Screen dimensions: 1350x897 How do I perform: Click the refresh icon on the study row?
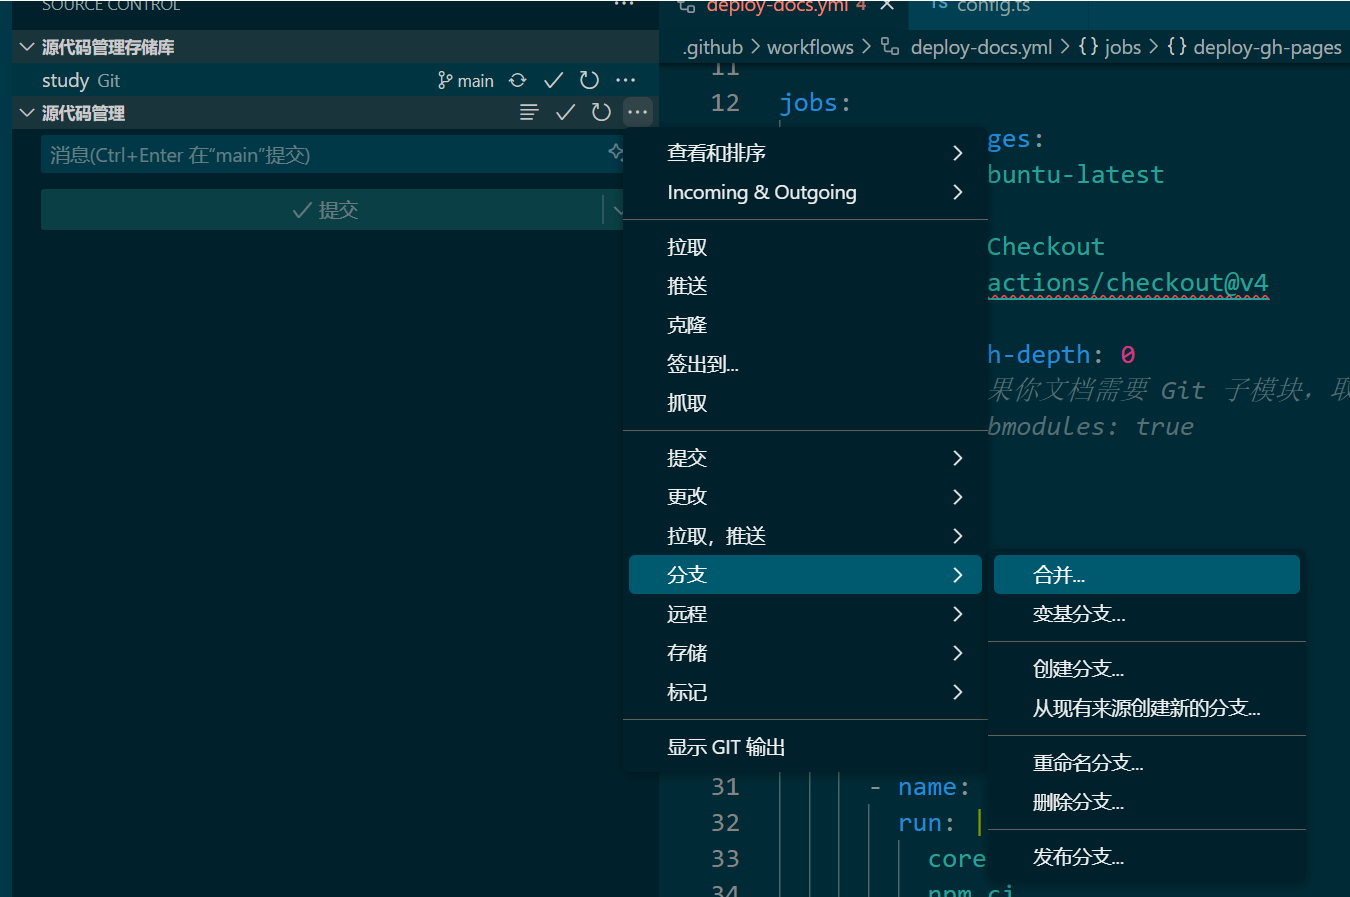589,80
